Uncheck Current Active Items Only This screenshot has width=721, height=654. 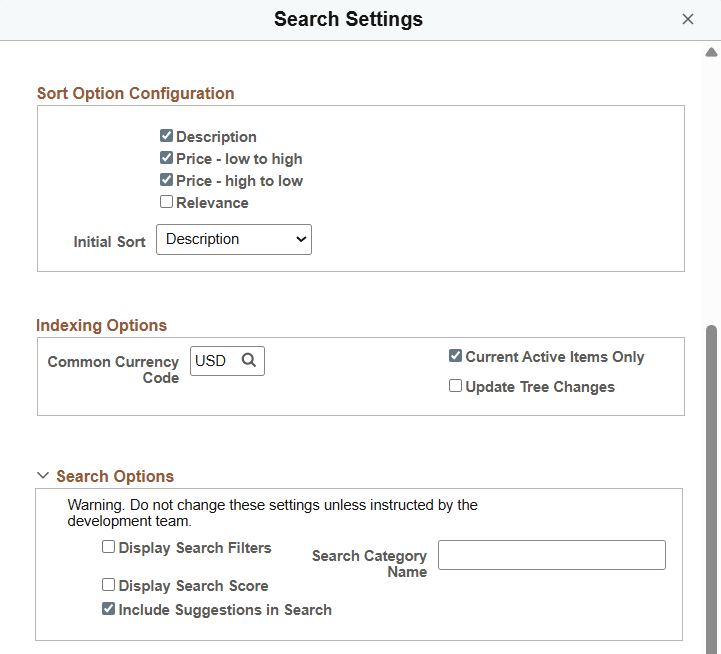click(x=455, y=356)
